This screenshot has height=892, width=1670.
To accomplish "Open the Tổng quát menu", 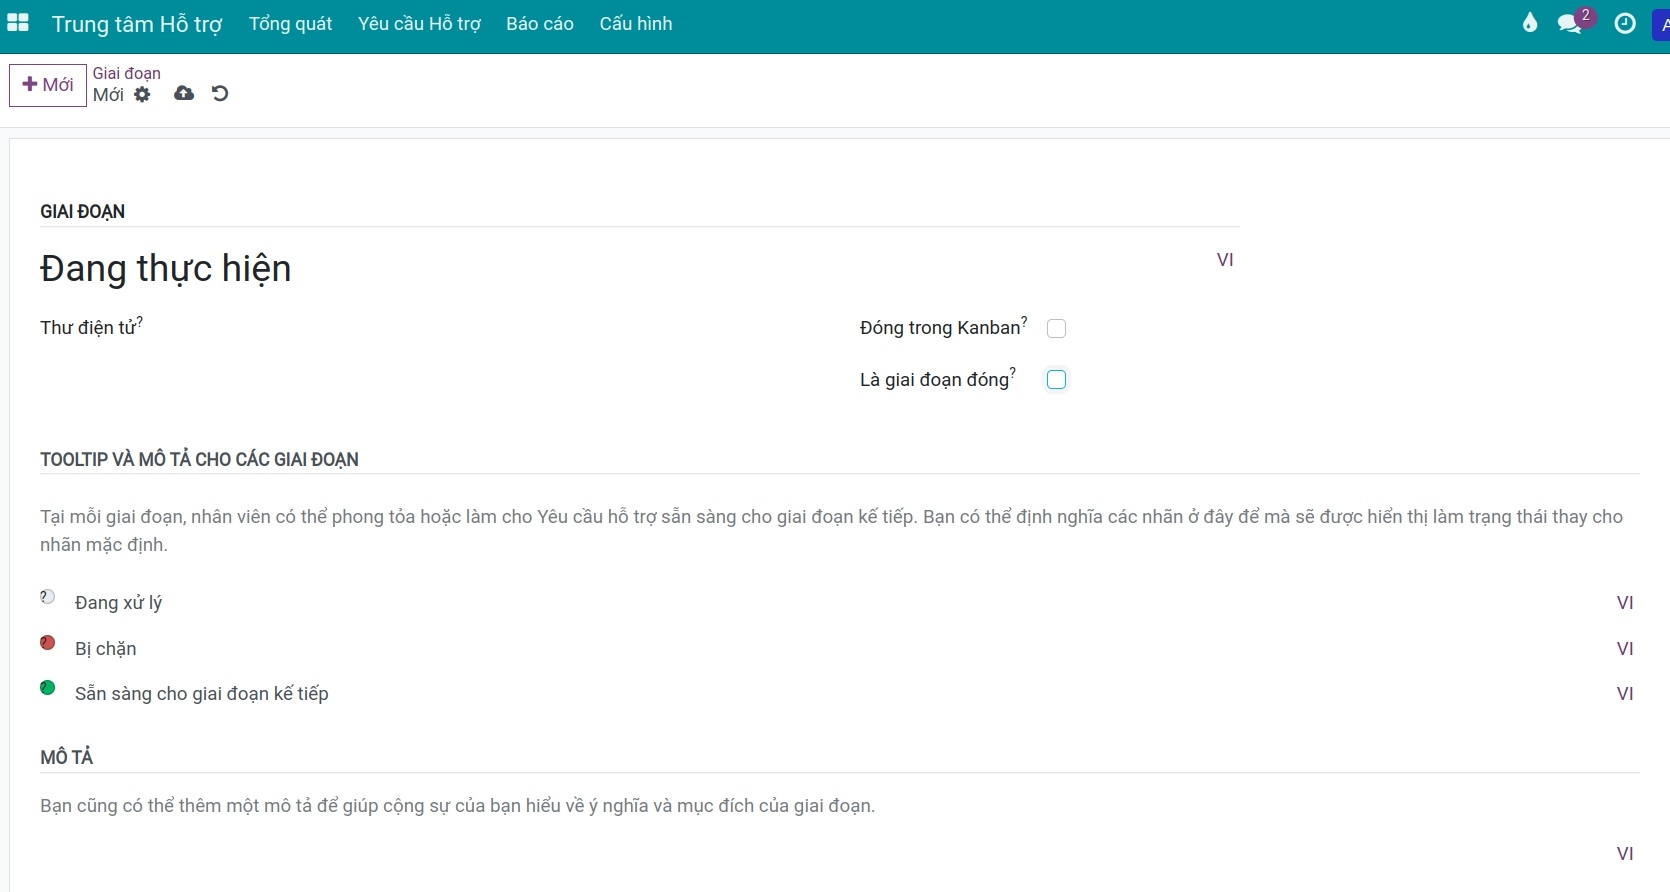I will 290,24.
